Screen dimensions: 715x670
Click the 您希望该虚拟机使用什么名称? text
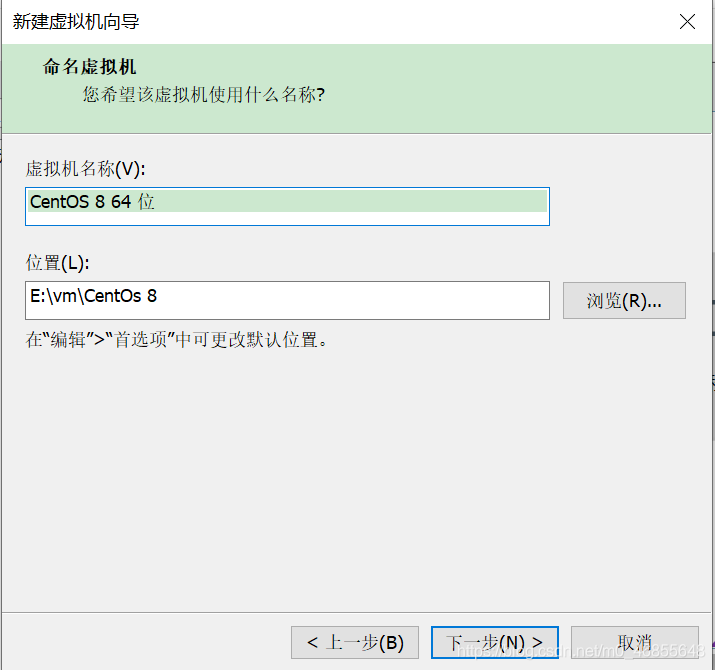(203, 94)
